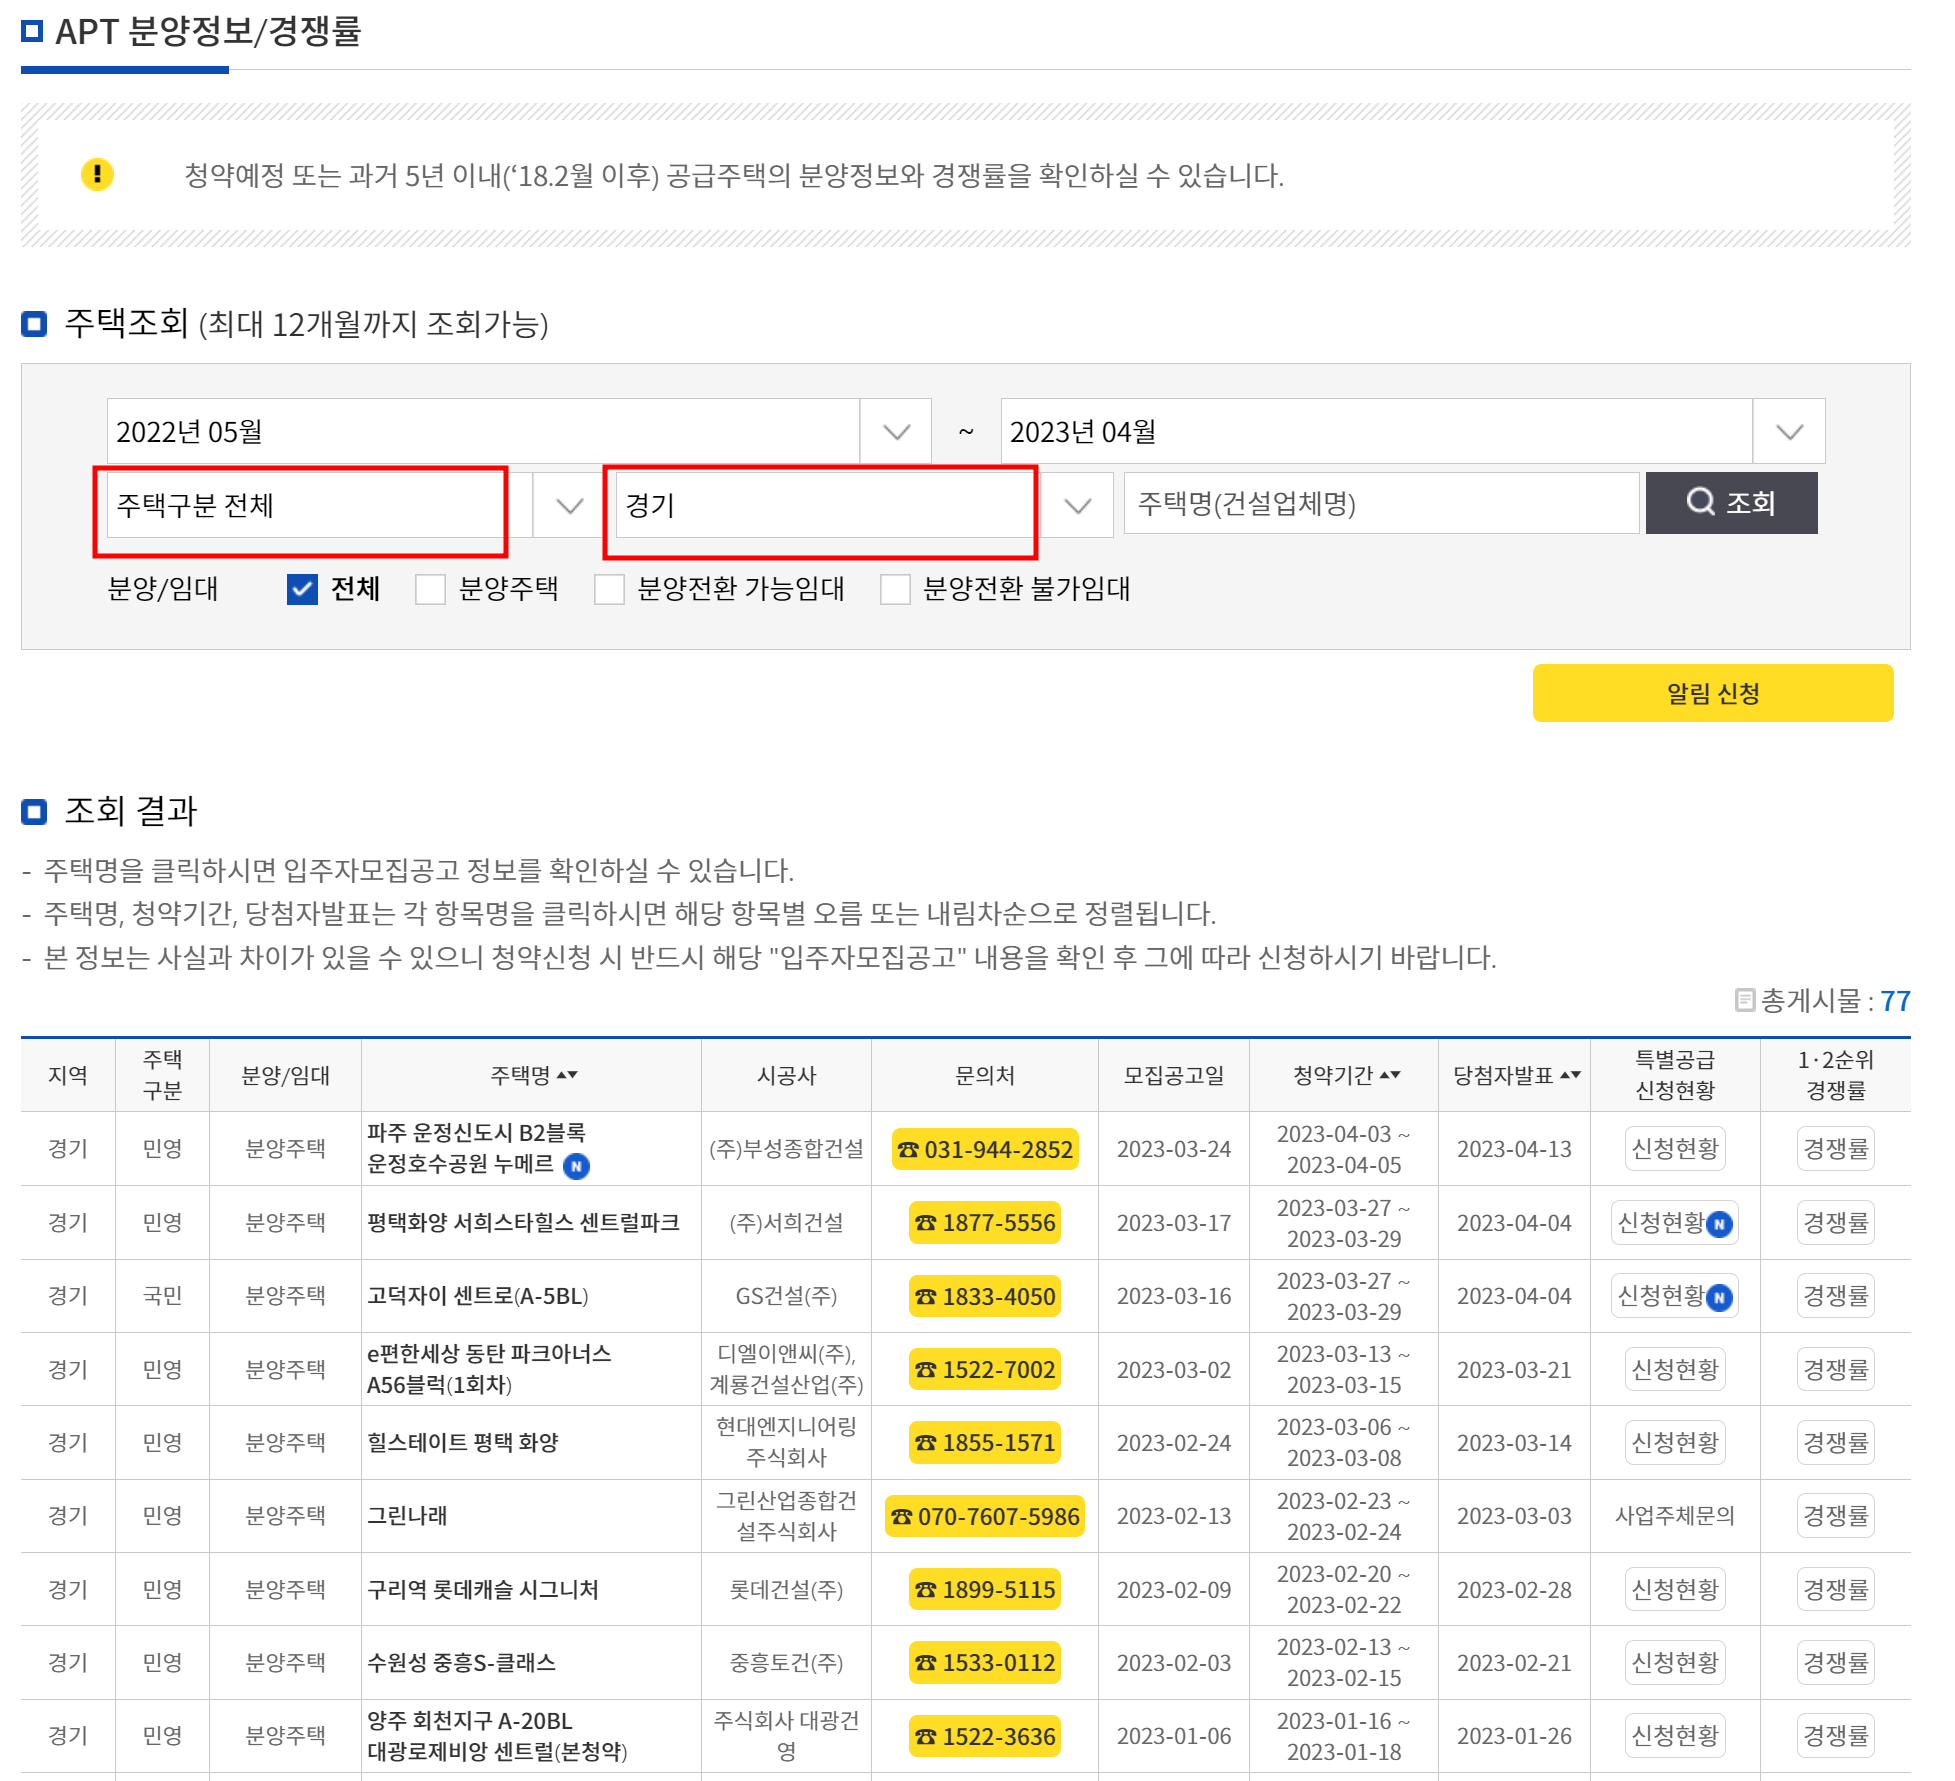This screenshot has width=1955, height=1781.
Task: Click the magnifier 조회 search button
Action: [x=1731, y=503]
